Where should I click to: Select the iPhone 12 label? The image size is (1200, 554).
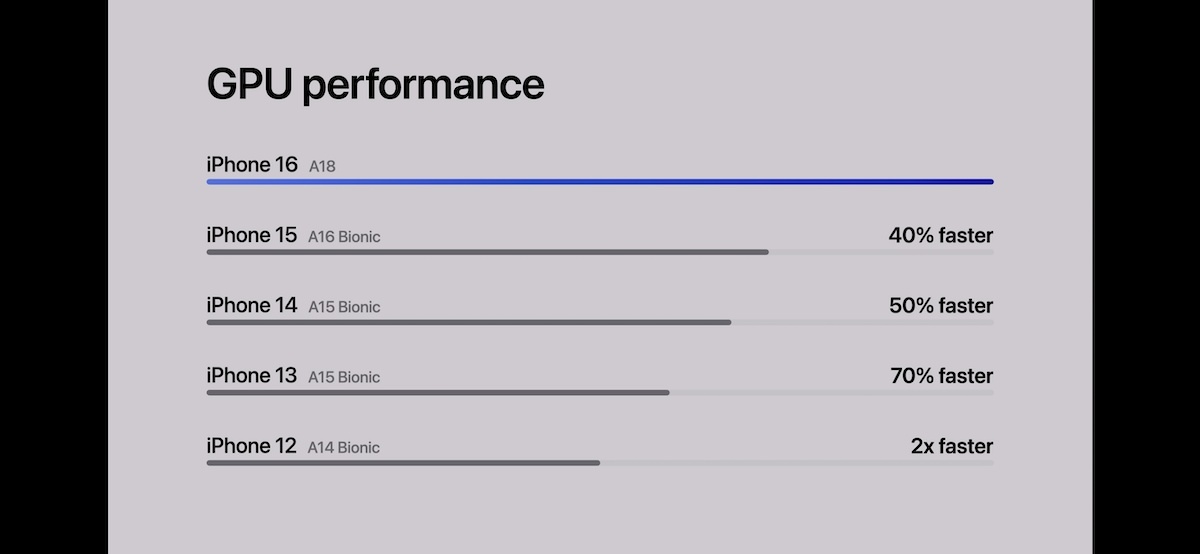252,445
